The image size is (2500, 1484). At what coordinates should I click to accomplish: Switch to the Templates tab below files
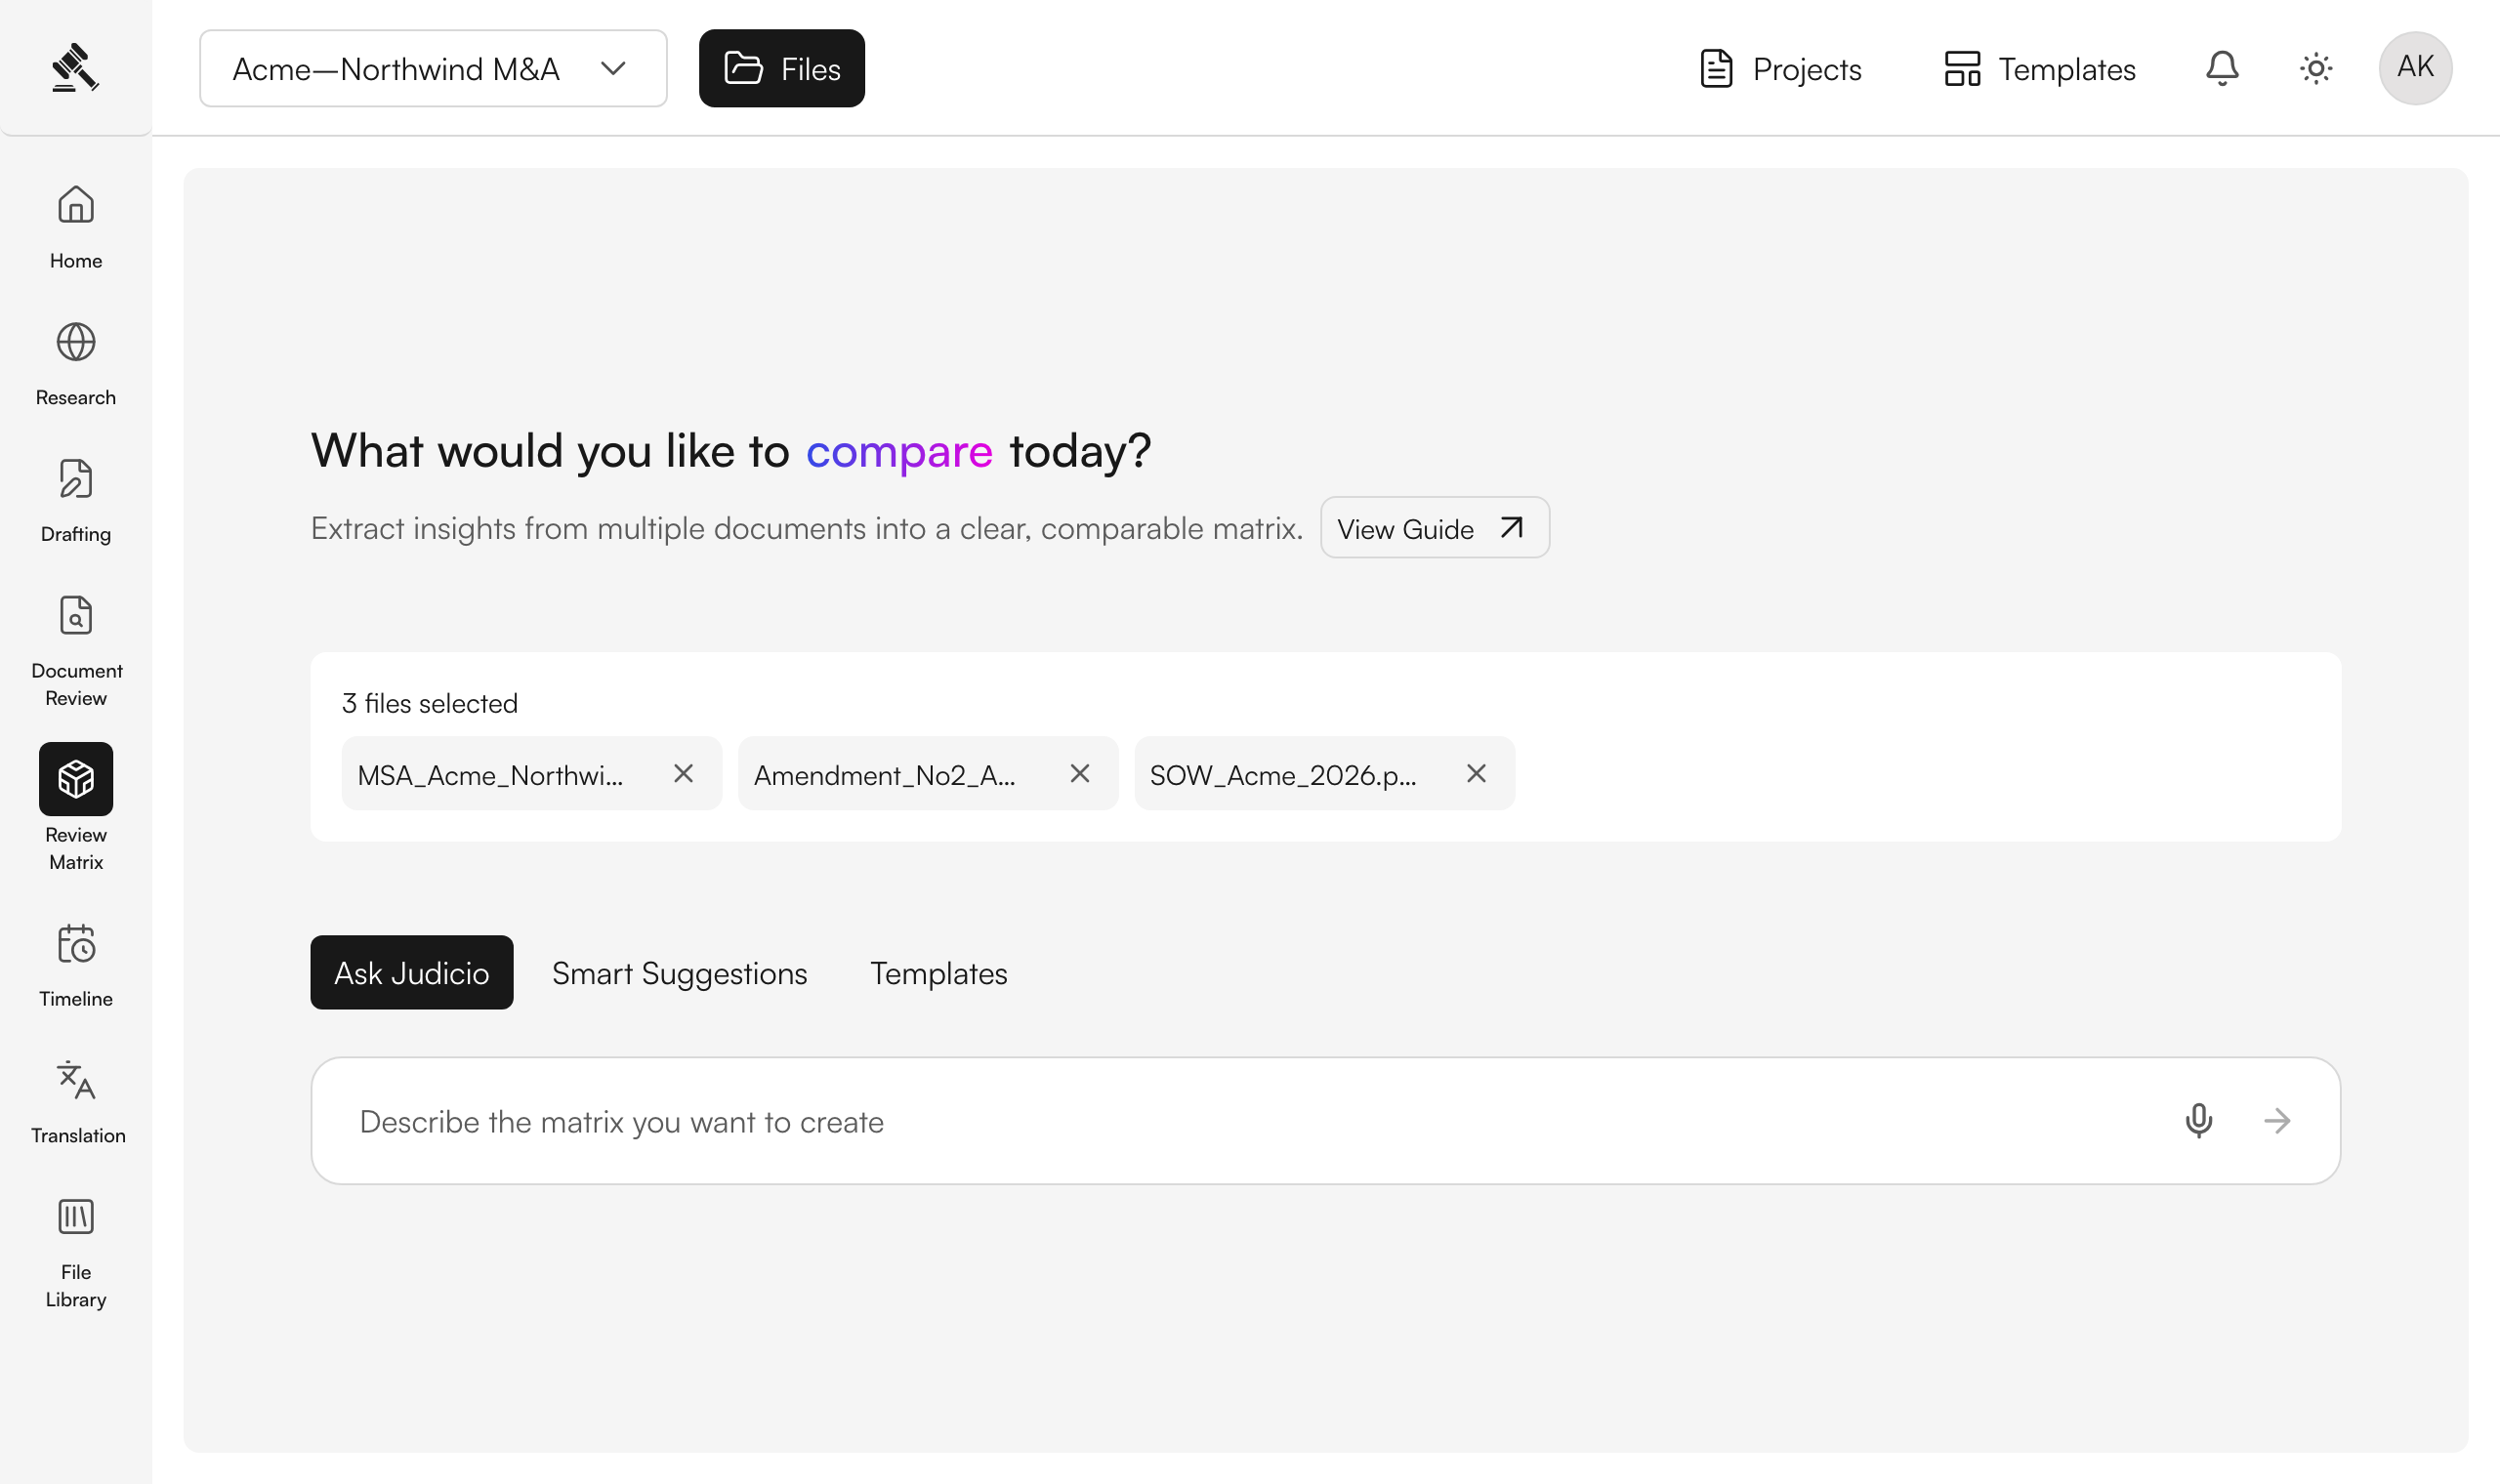coord(939,973)
